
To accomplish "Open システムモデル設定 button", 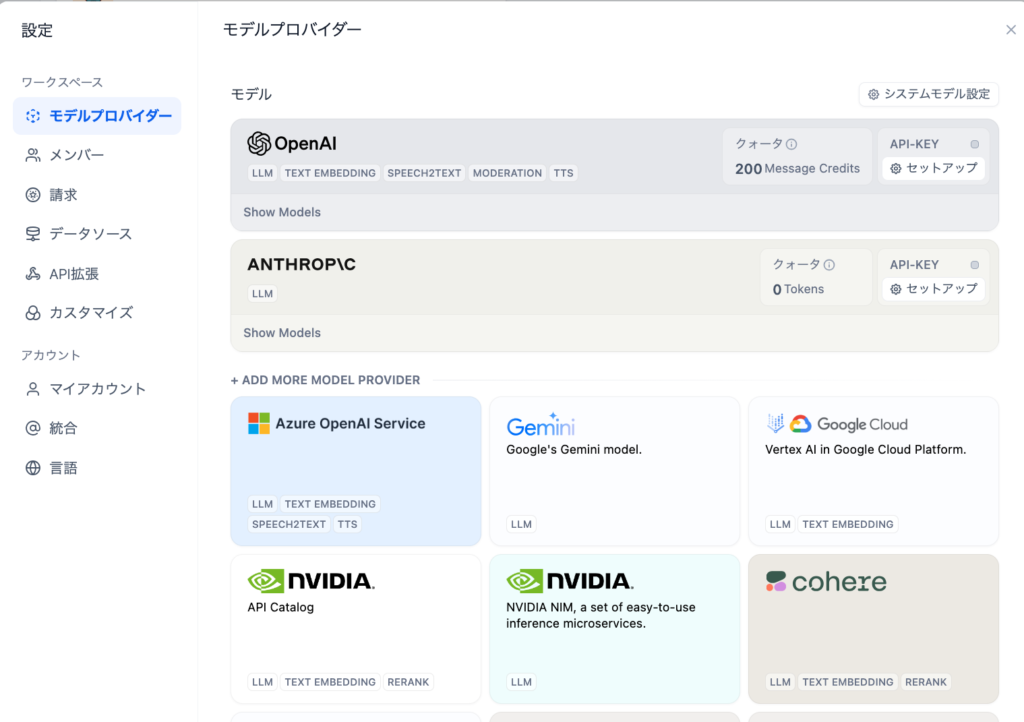I will (929, 95).
